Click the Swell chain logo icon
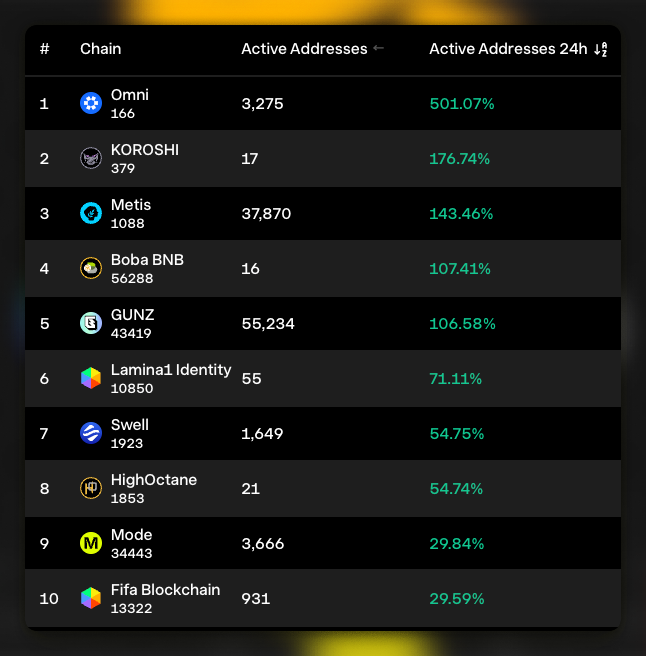646x656 pixels. point(91,433)
